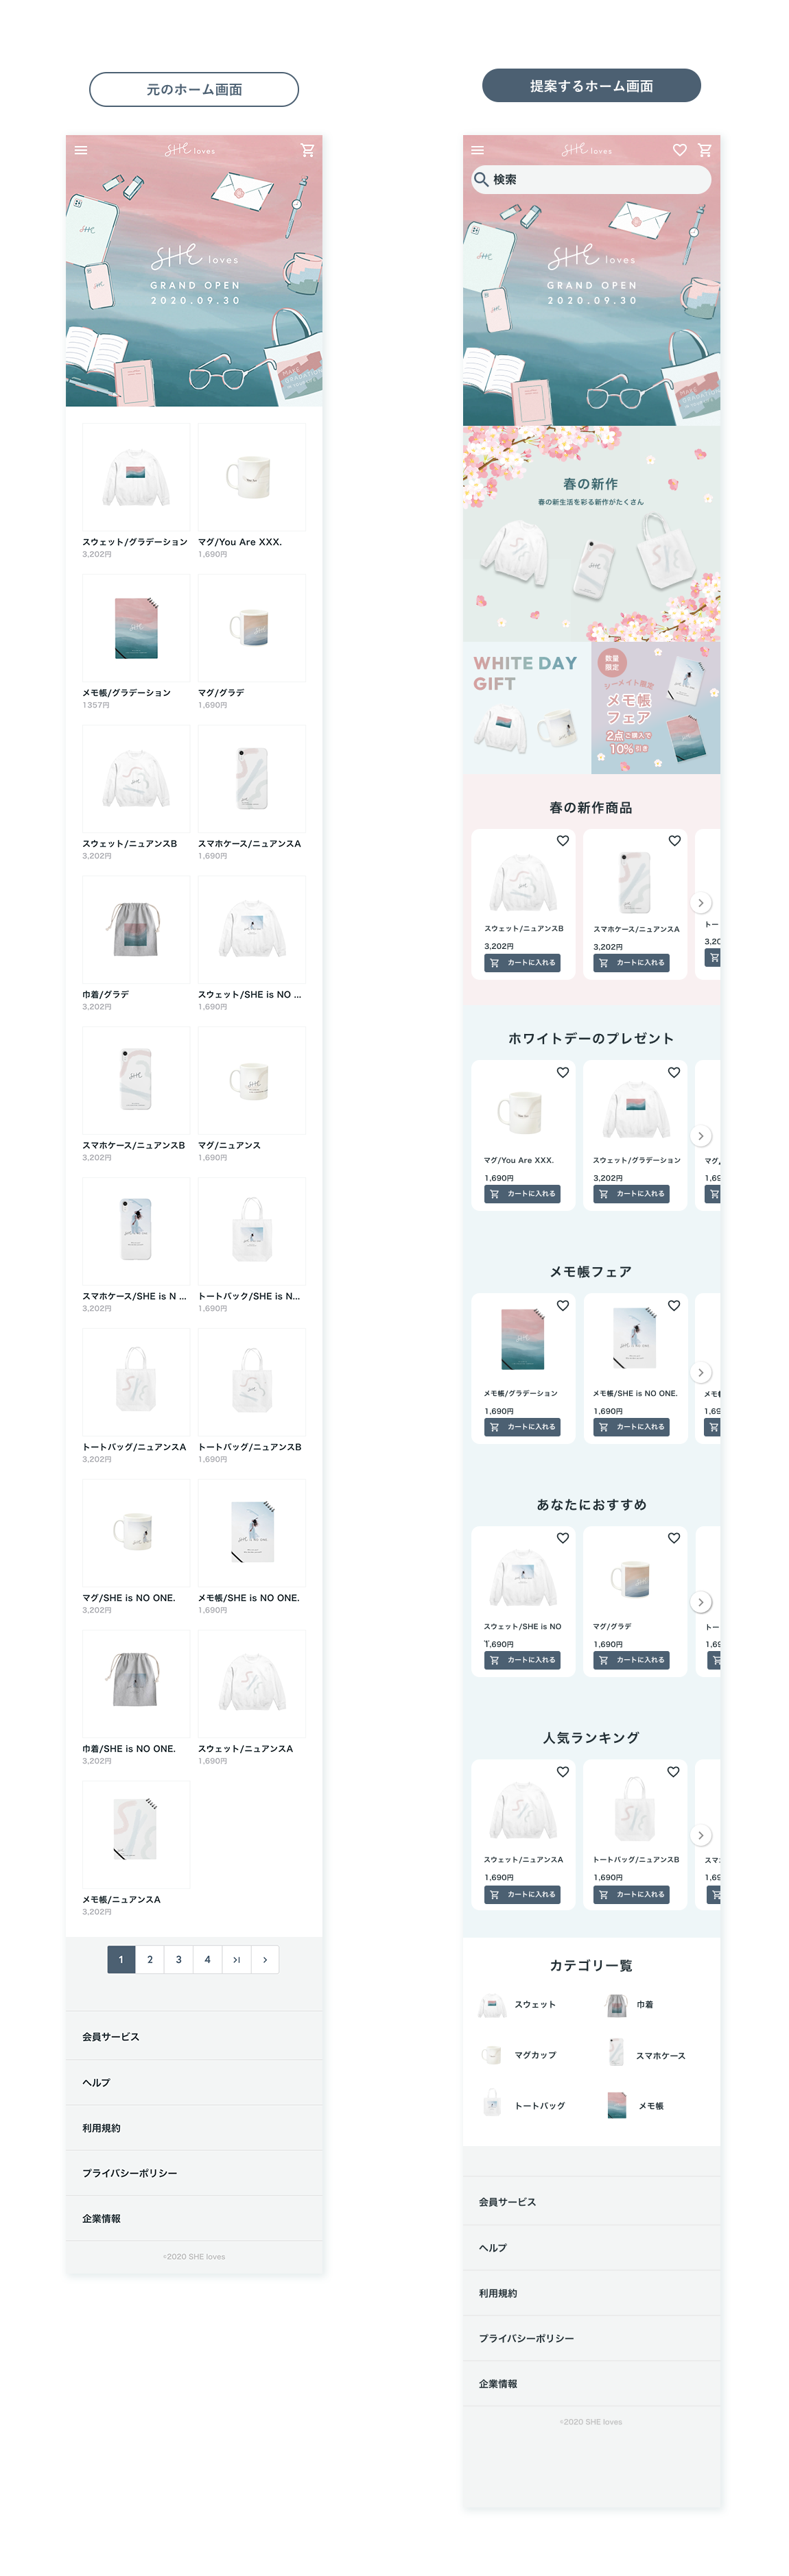This screenshot has width=789, height=2576.
Task: Show more popular ranking items with arrow
Action: click(x=701, y=1835)
